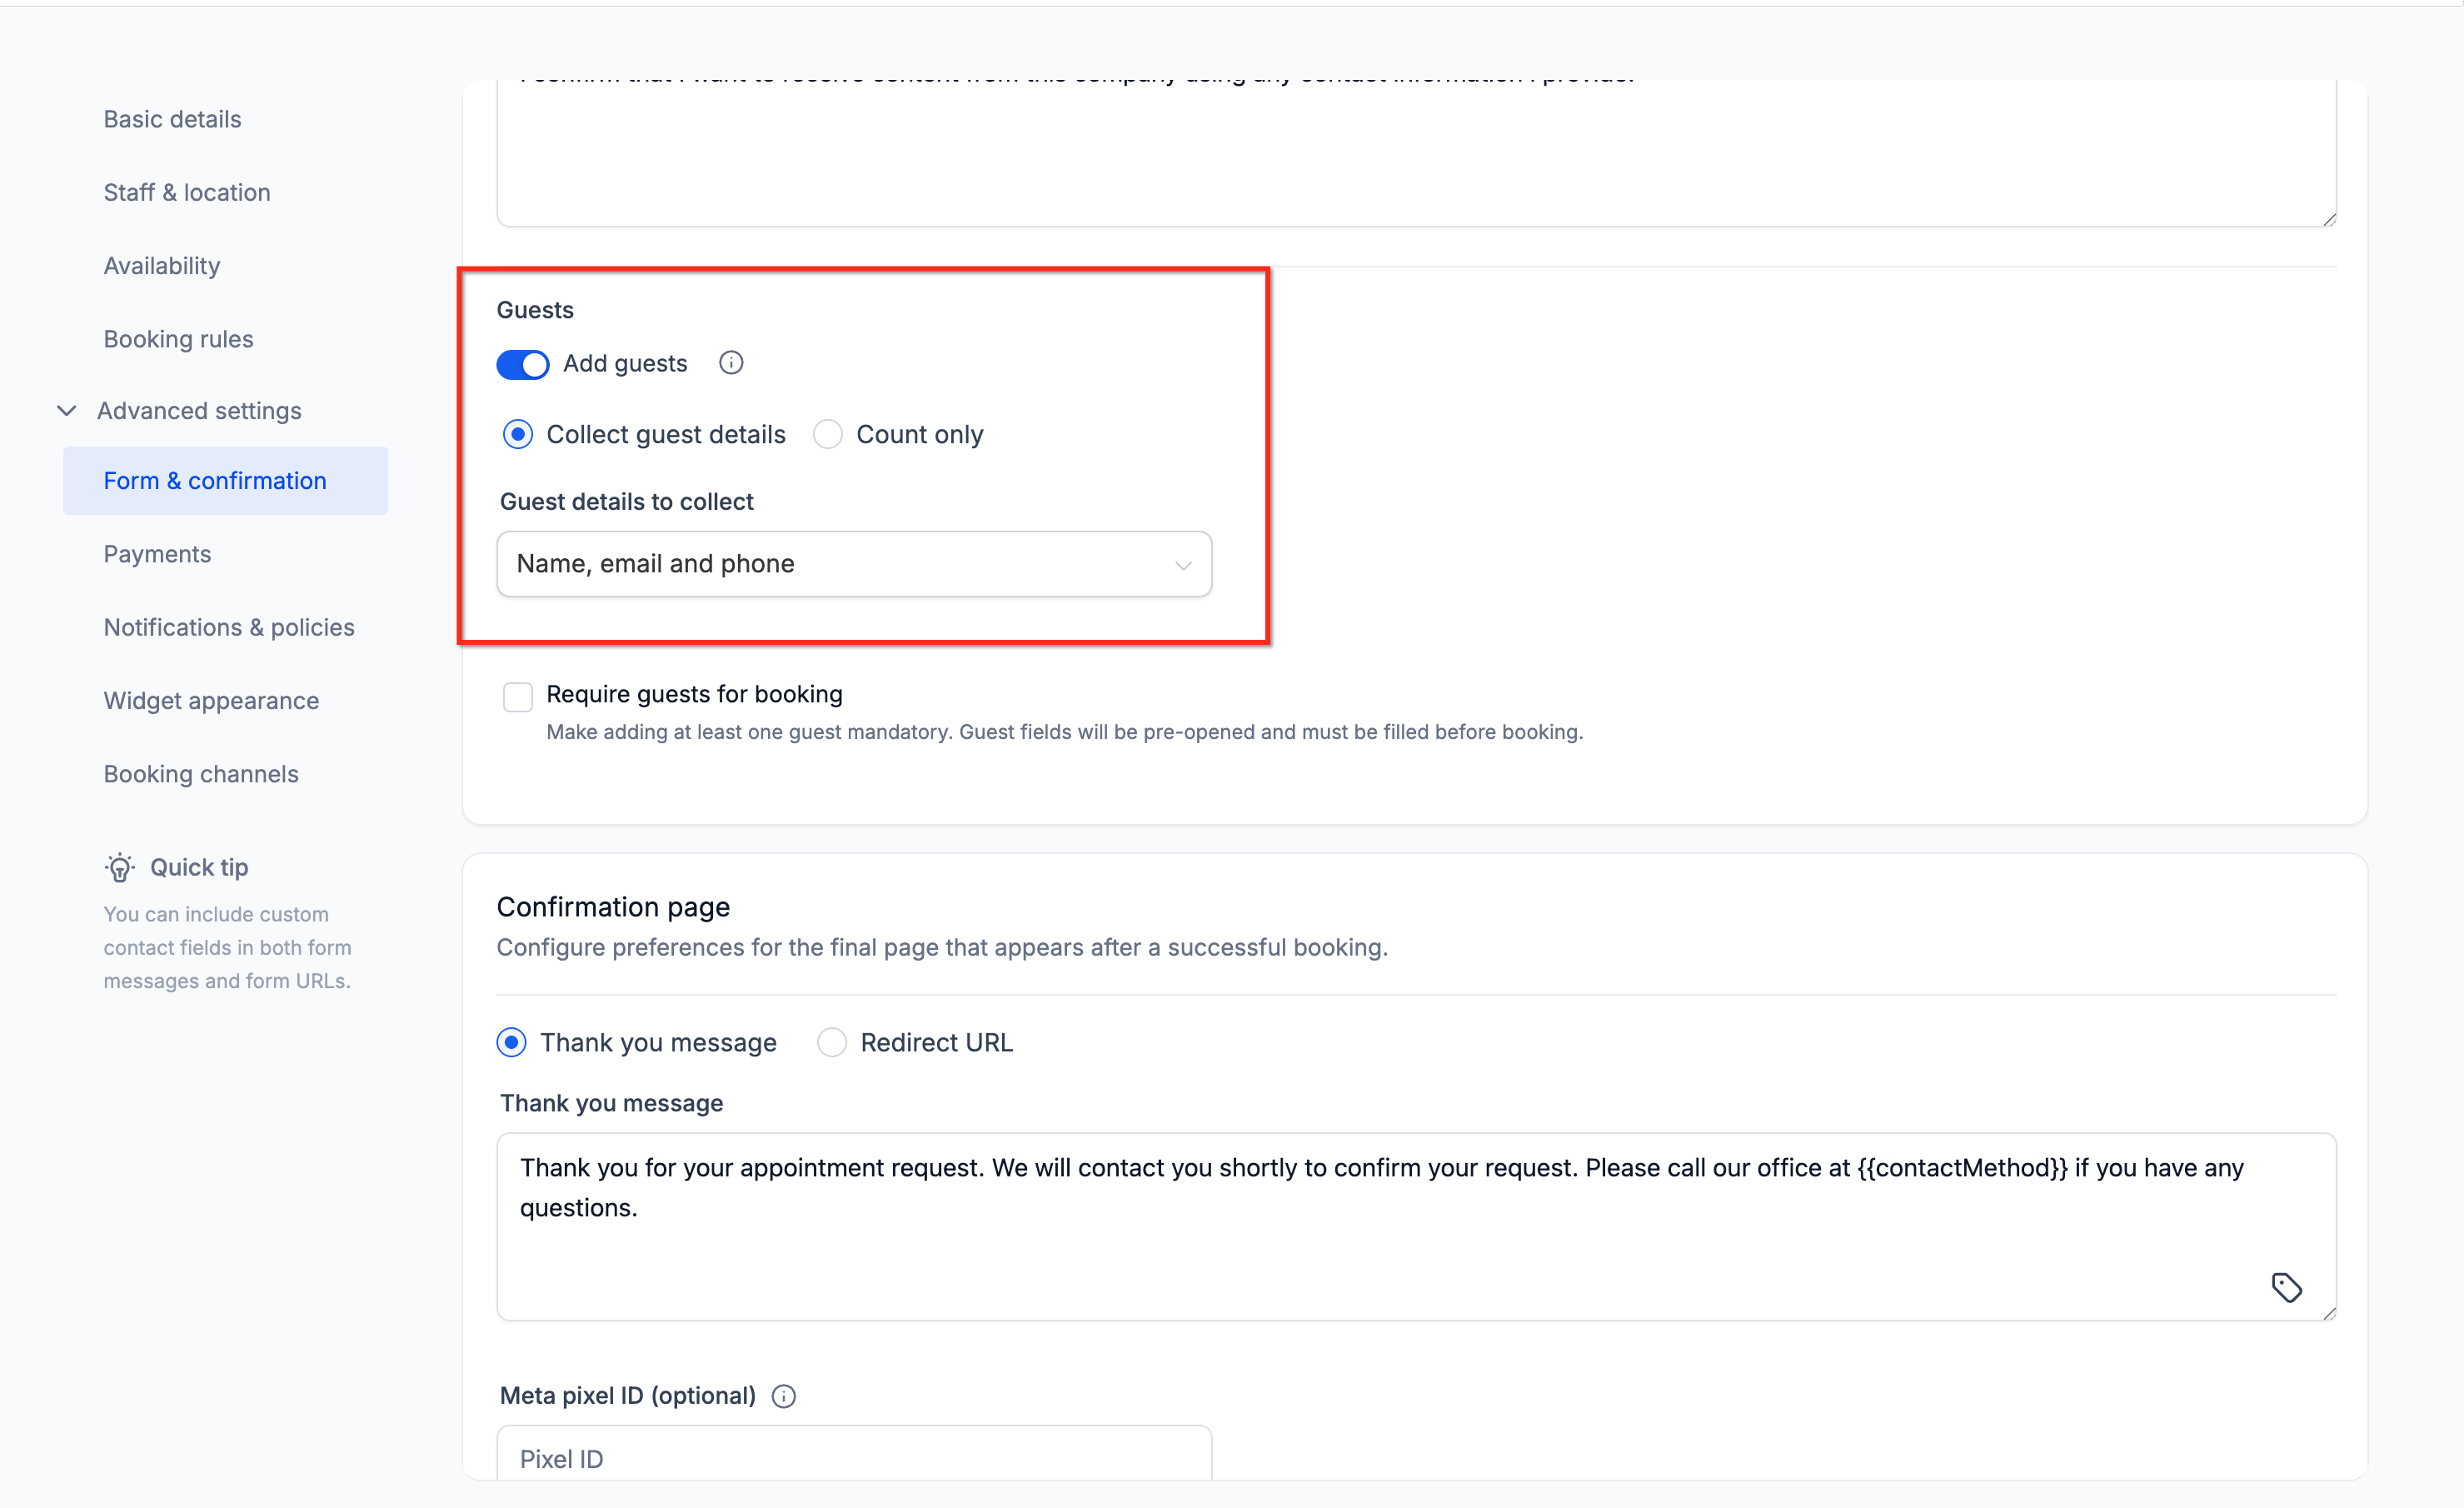The height and width of the screenshot is (1508, 2464).
Task: Go to Staff & location
Action: (x=187, y=192)
